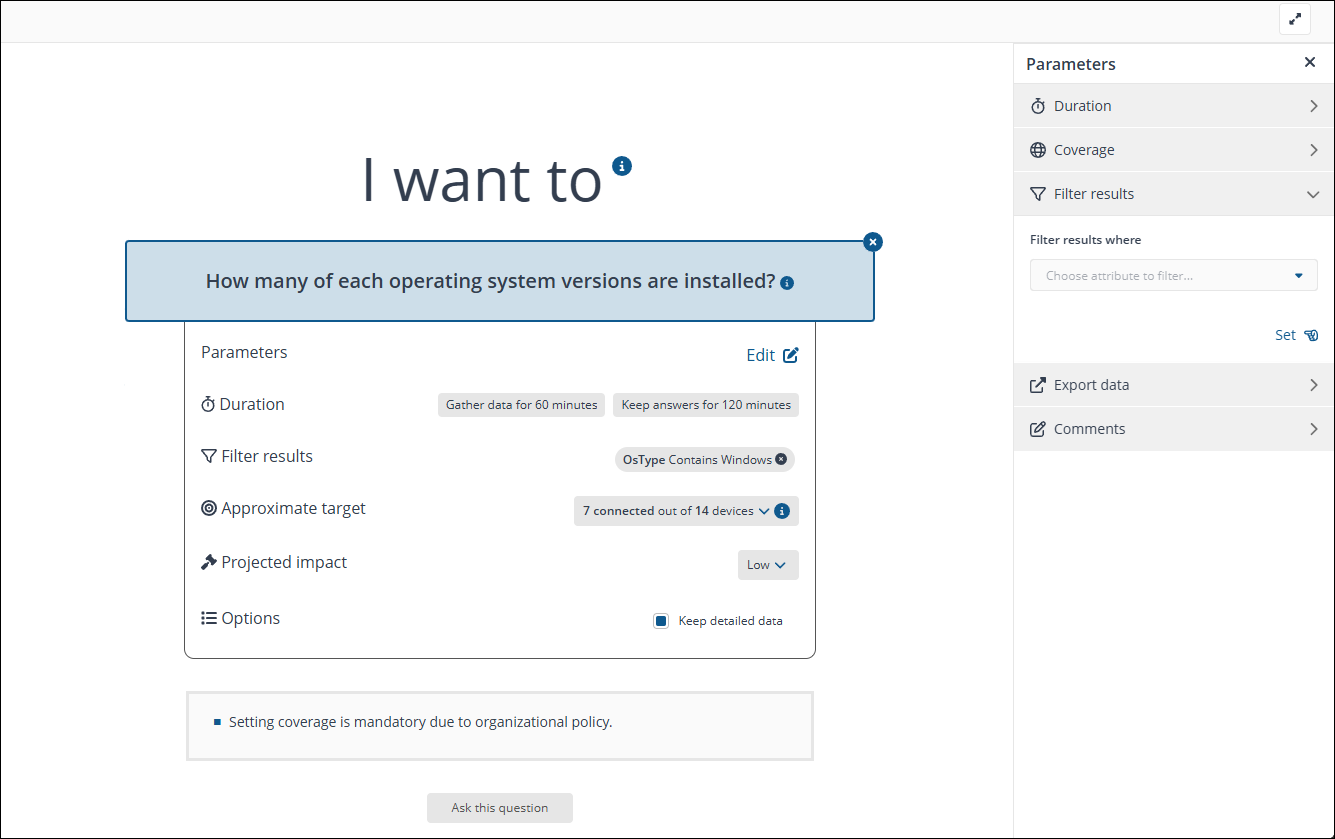
Task: Click the expand fullscreen arrows icon
Action: (1295, 19)
